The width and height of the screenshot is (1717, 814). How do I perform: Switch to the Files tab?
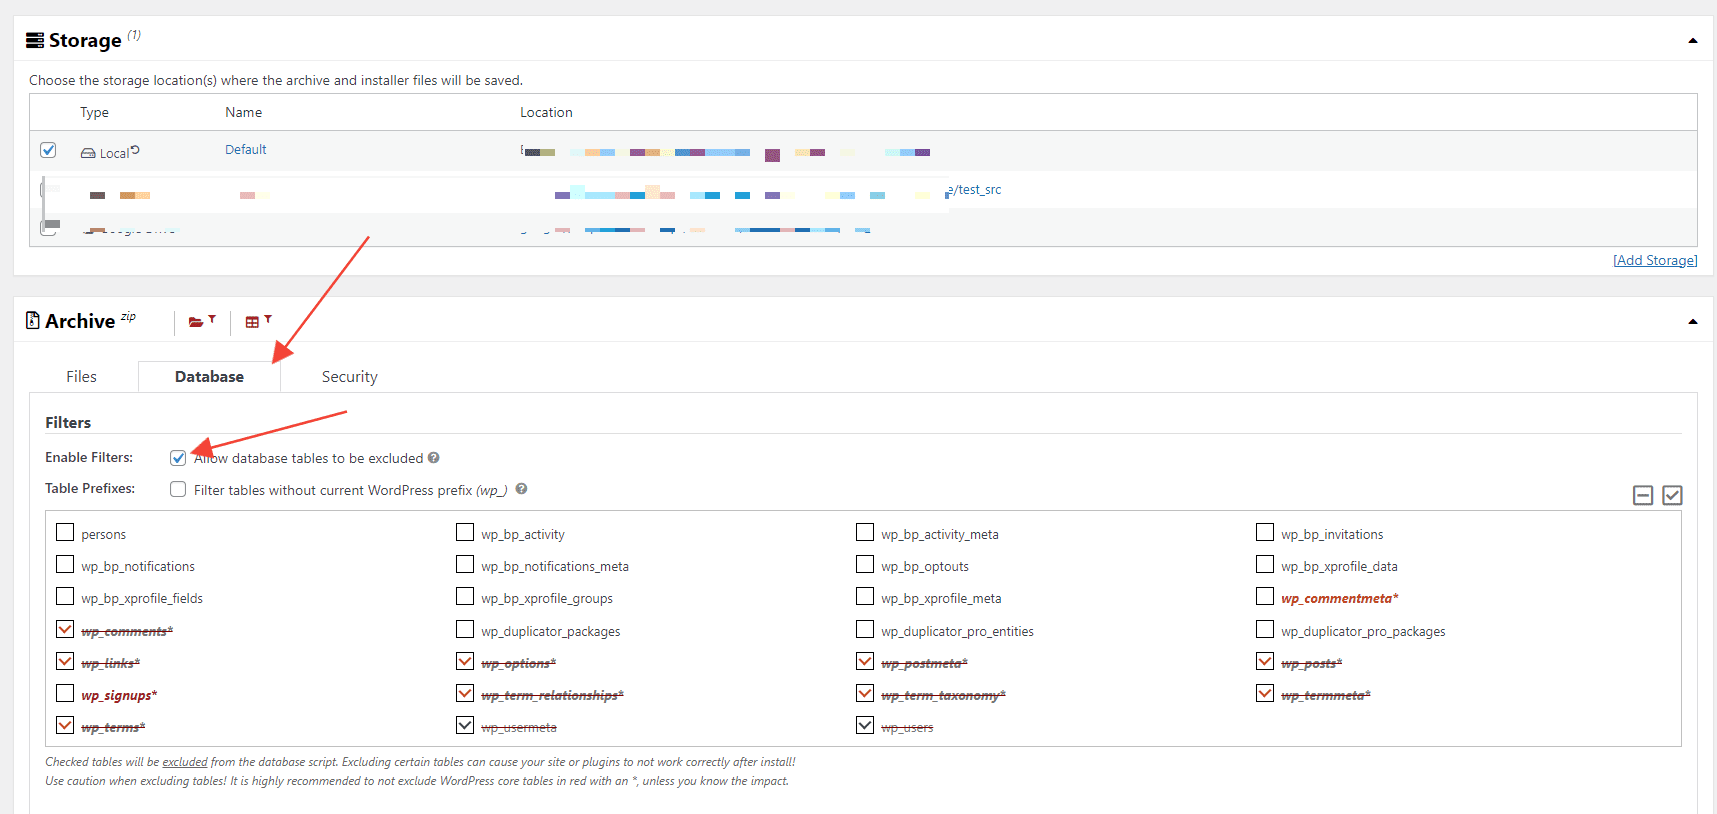[81, 377]
